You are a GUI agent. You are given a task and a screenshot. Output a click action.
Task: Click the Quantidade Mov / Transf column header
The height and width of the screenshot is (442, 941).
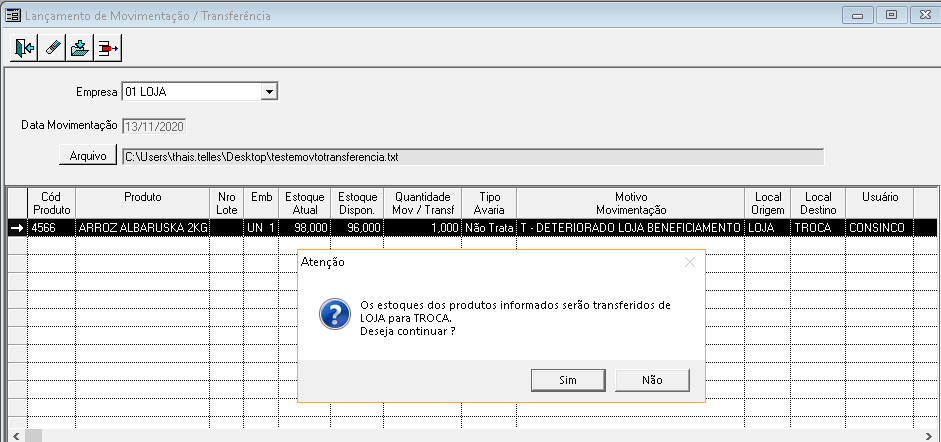click(x=424, y=203)
